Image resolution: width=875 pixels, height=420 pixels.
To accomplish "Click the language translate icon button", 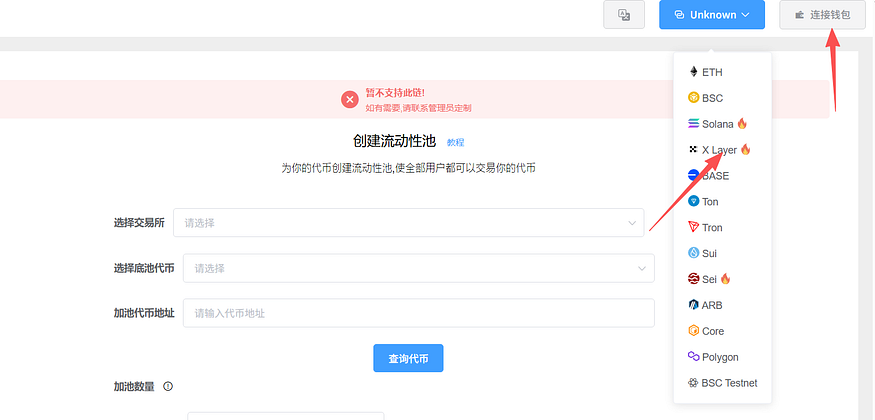I will [624, 15].
